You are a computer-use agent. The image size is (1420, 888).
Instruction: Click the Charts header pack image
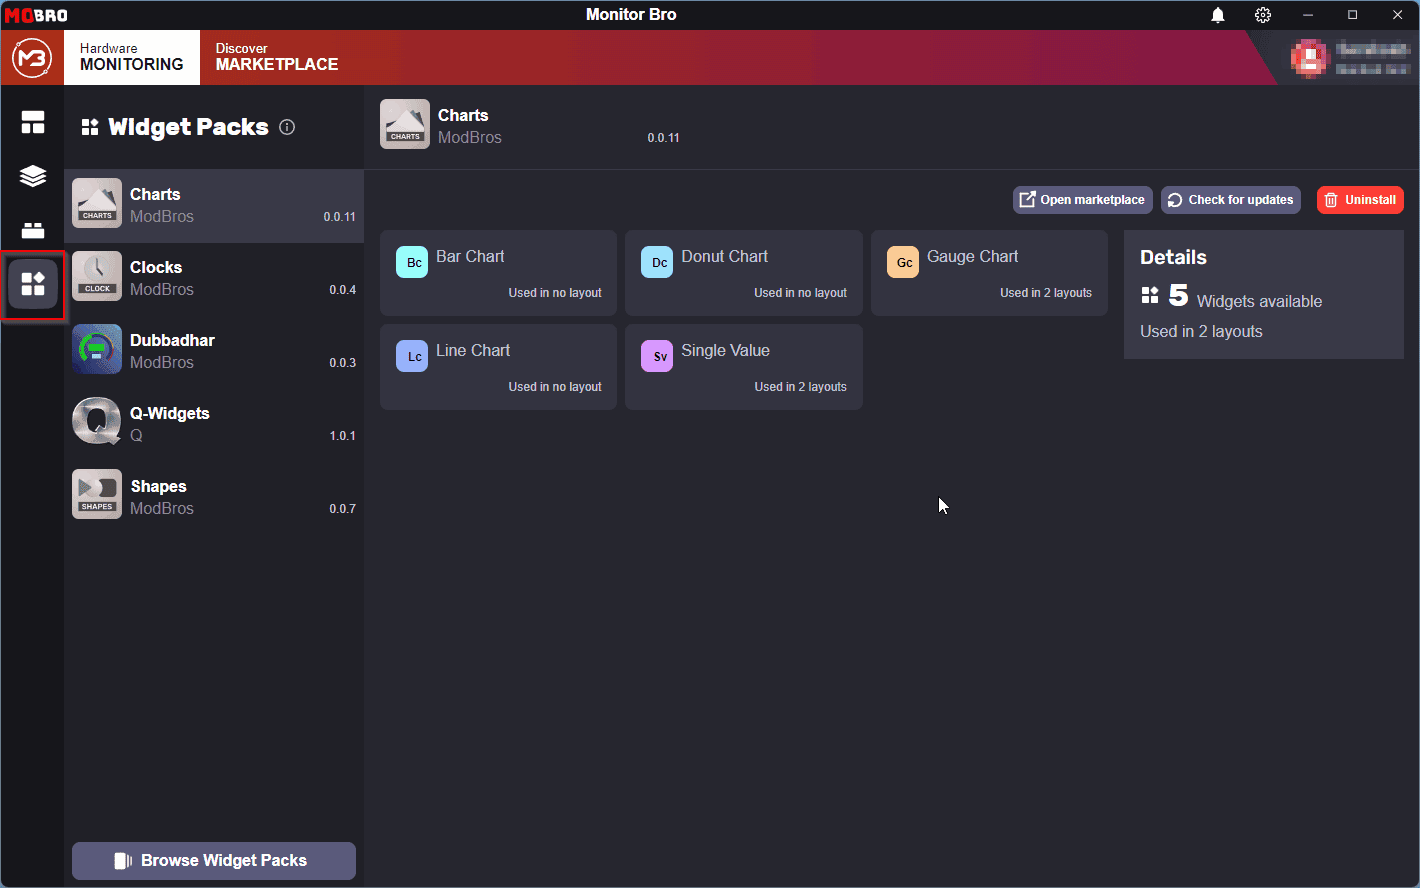[x=405, y=124]
